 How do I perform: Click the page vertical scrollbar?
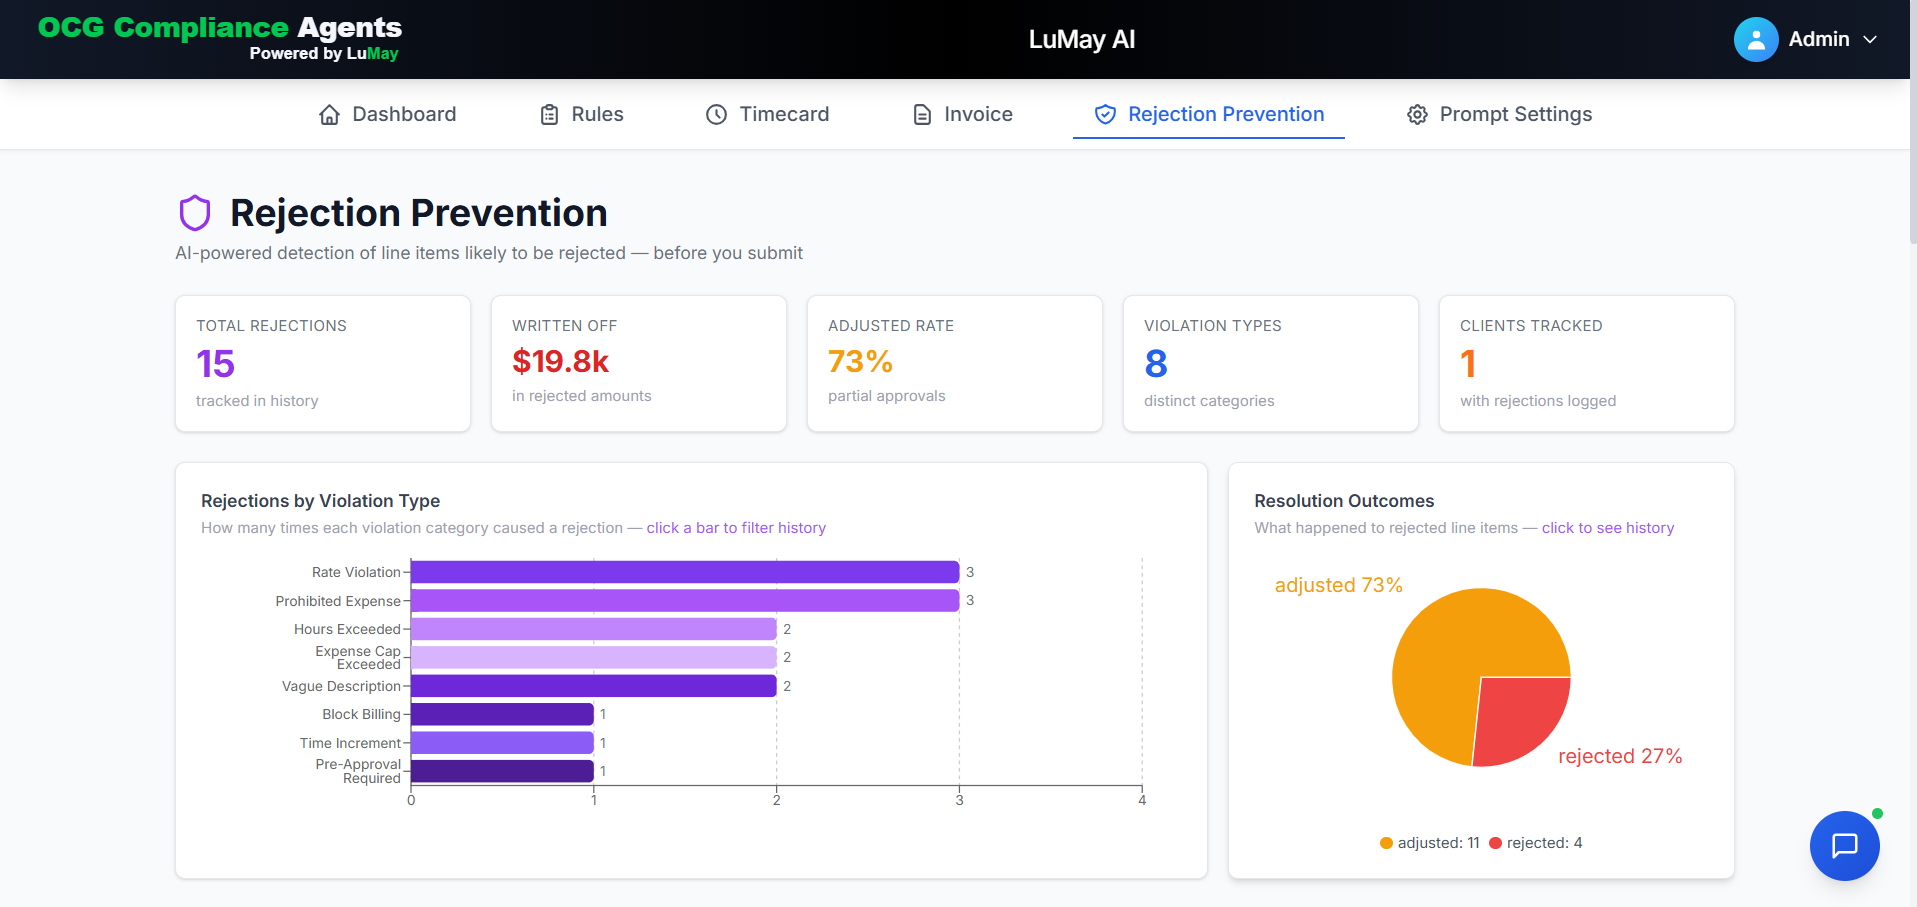pyautogui.click(x=1912, y=120)
